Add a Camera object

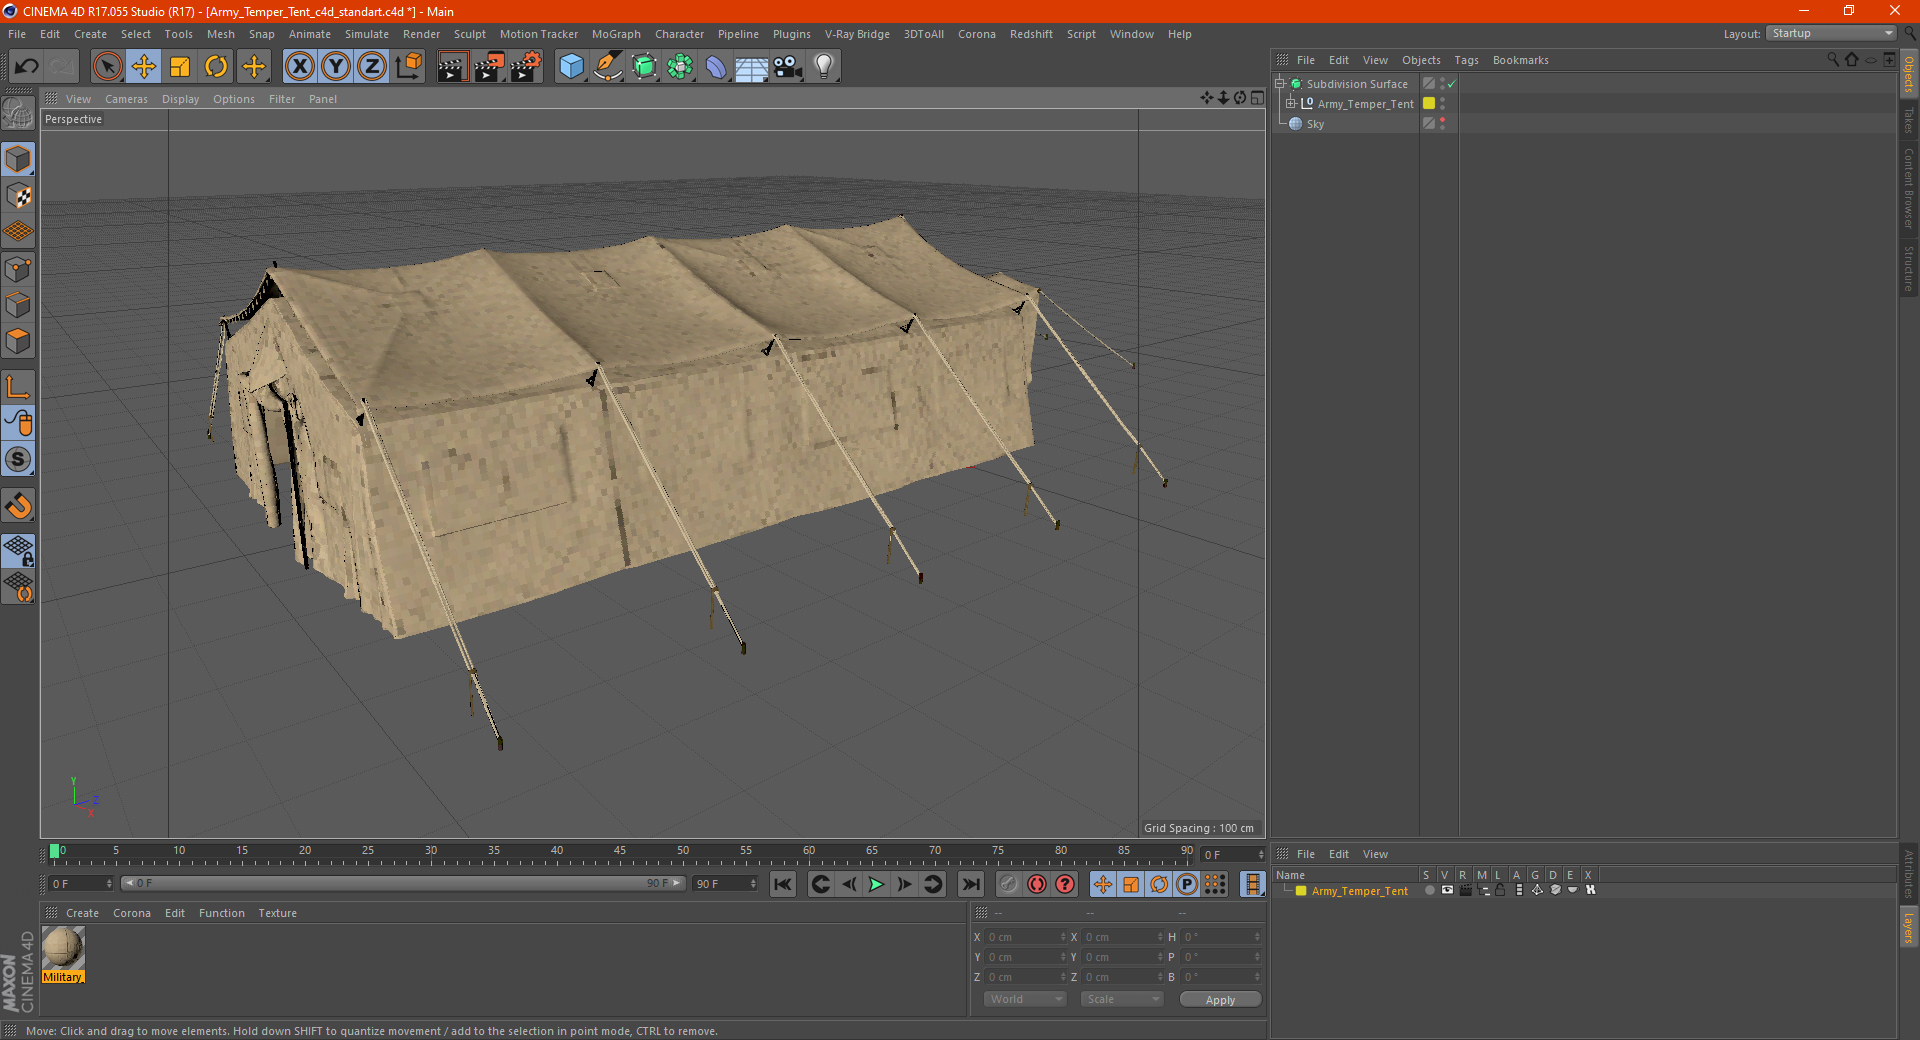coord(788,67)
